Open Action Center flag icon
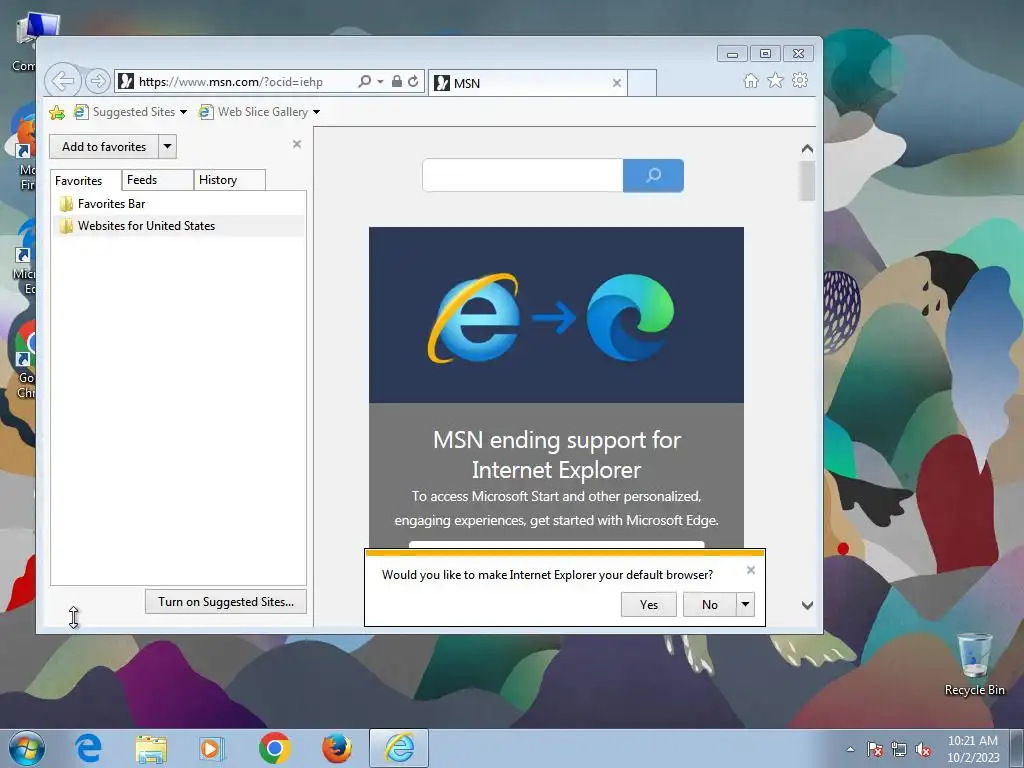Screen dimensions: 1024x768 click(875, 750)
